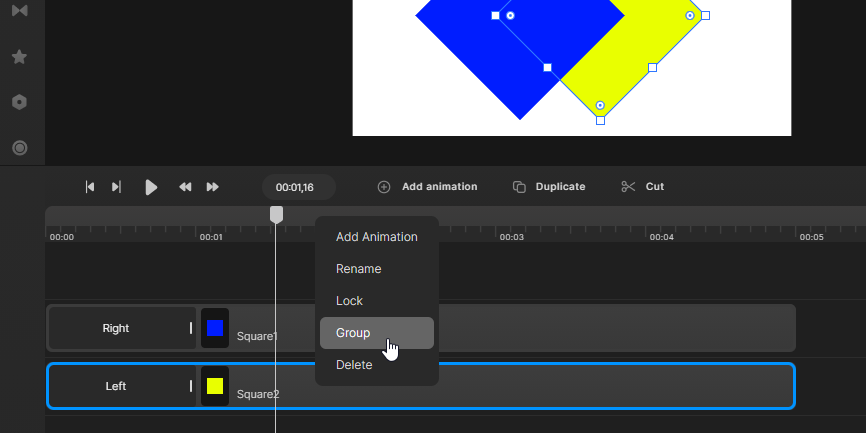Open the bow-tie shaped sidebar icon

point(19,10)
